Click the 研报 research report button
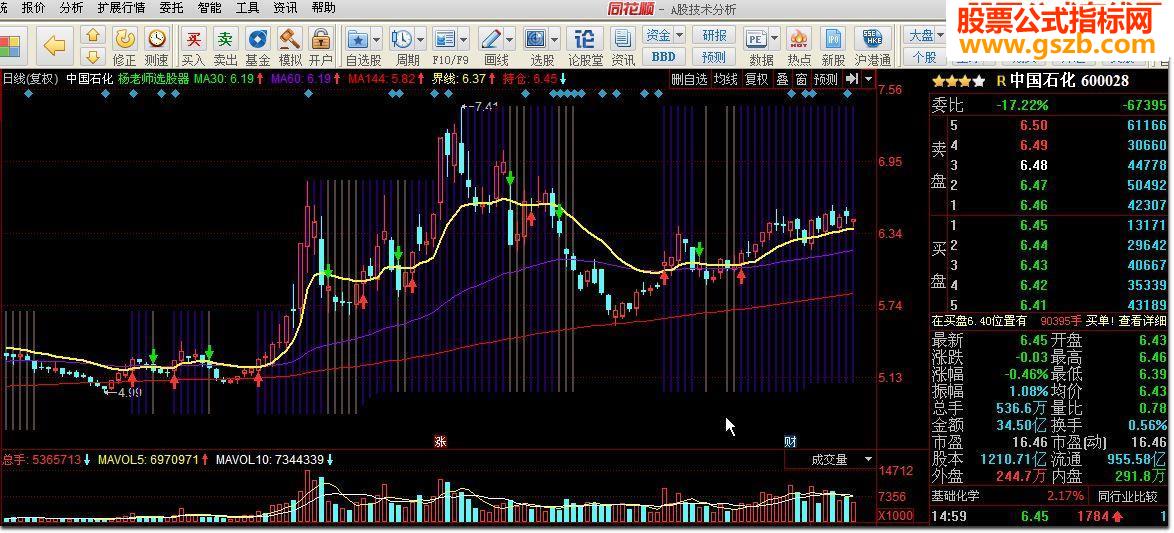 (x=714, y=35)
